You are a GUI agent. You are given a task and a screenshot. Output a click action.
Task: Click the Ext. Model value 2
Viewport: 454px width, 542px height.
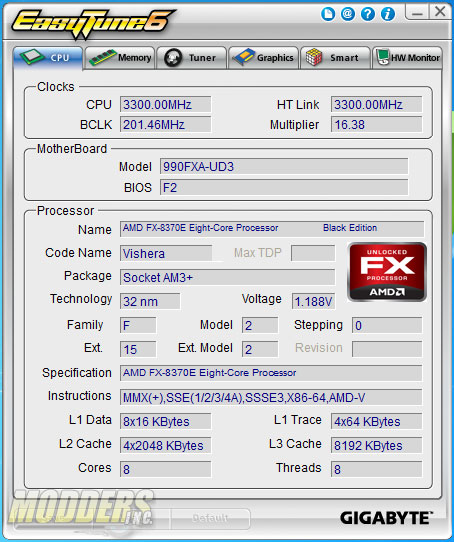click(x=260, y=349)
